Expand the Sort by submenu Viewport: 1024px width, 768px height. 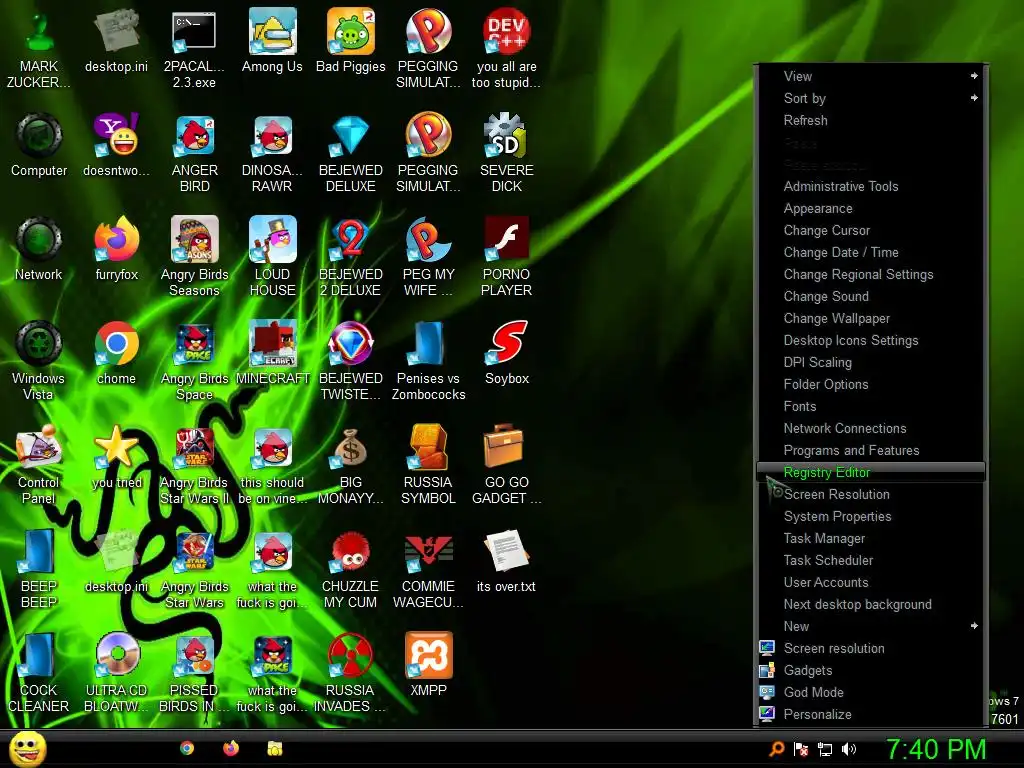click(x=871, y=99)
